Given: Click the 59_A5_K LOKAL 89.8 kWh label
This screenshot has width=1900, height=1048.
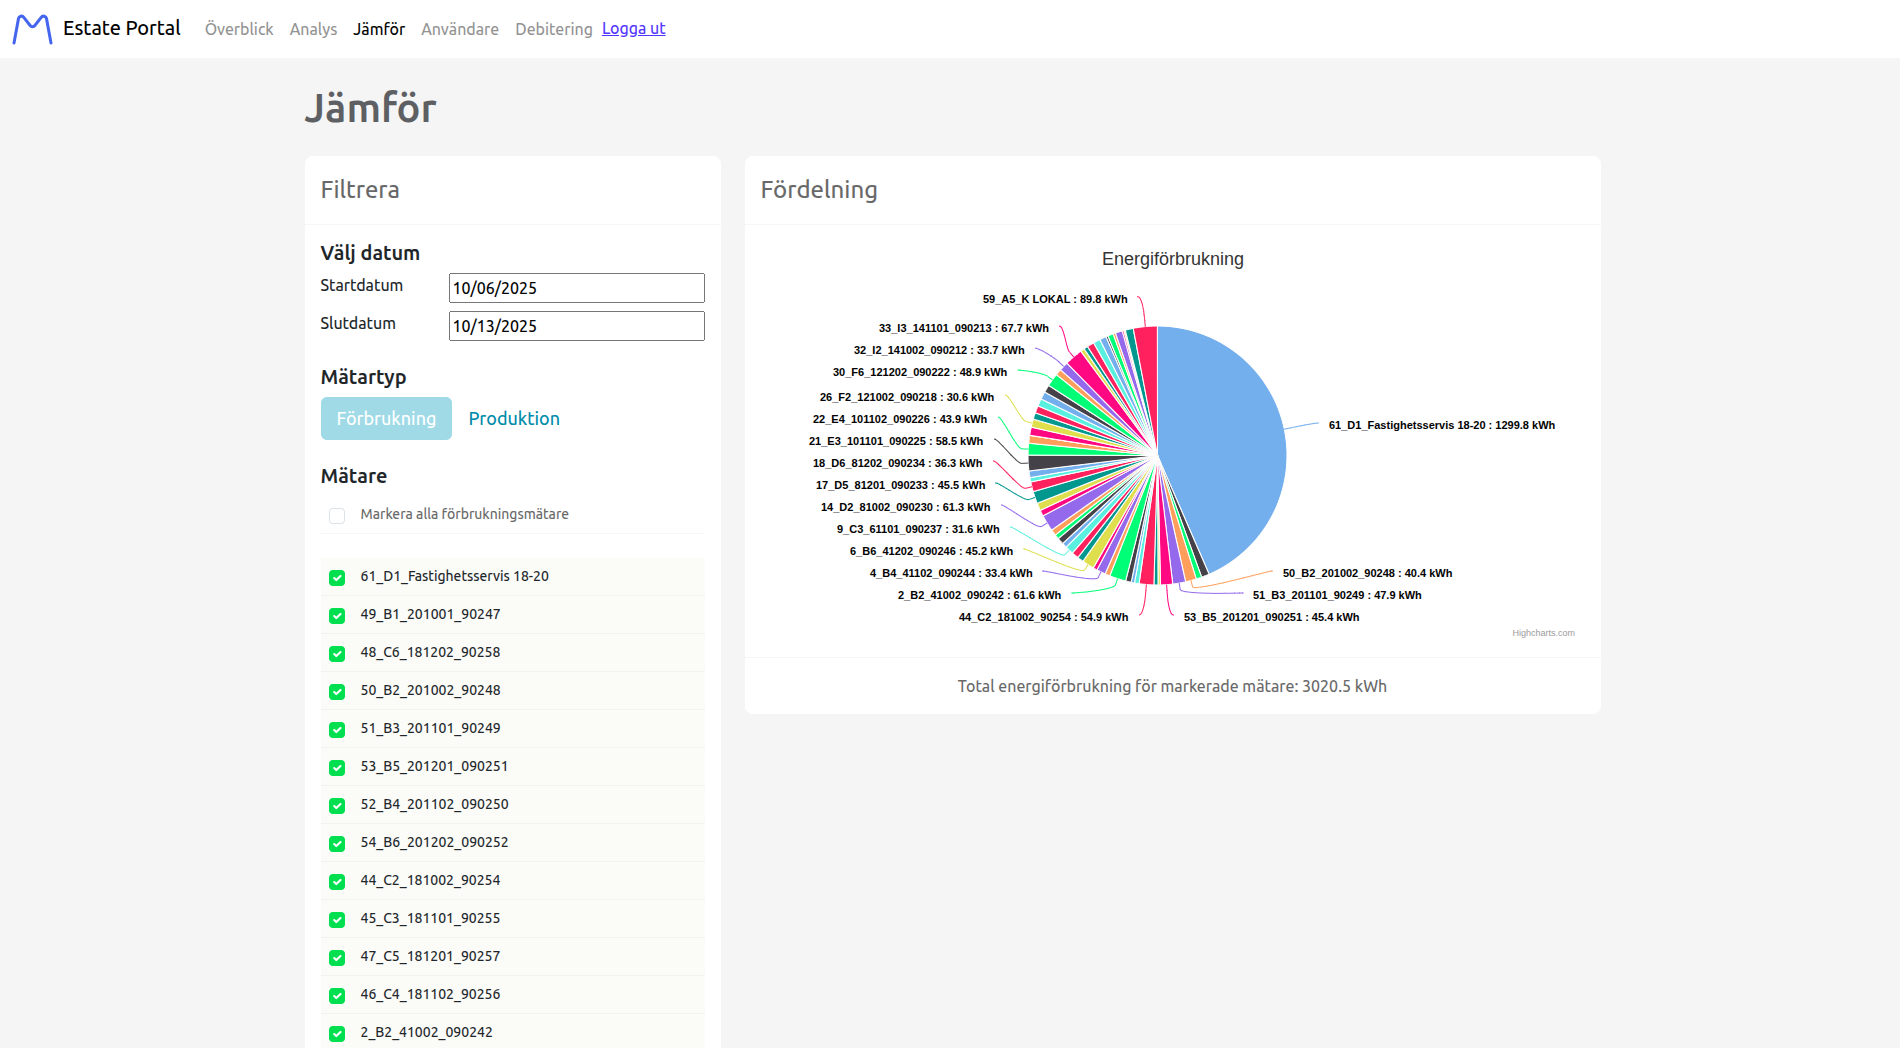Looking at the screenshot, I should tap(1055, 299).
